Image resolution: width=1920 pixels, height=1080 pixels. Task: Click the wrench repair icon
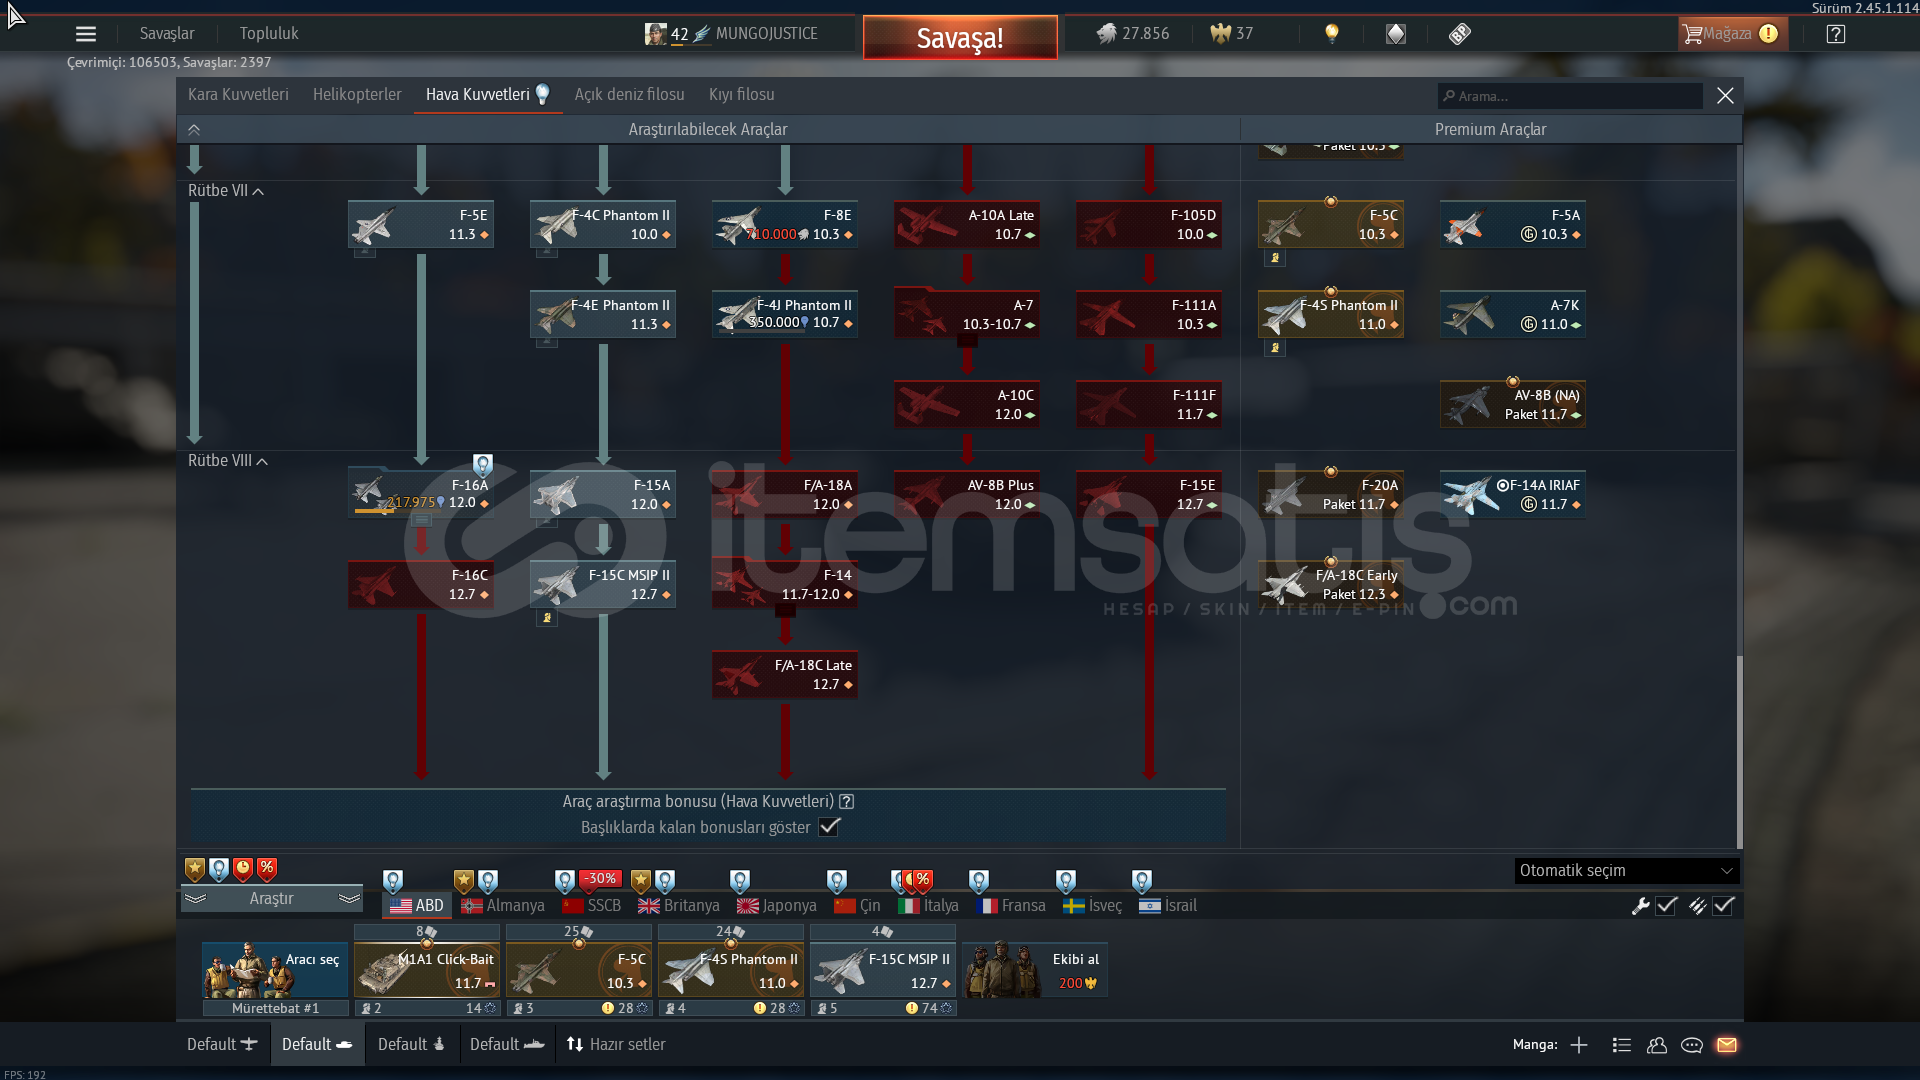pyautogui.click(x=1640, y=906)
